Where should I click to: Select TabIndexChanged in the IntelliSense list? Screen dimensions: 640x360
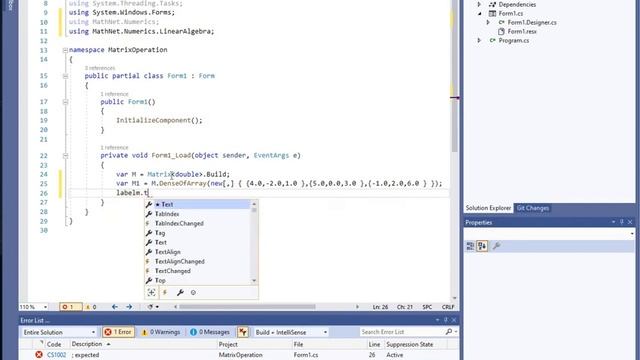tap(199, 223)
